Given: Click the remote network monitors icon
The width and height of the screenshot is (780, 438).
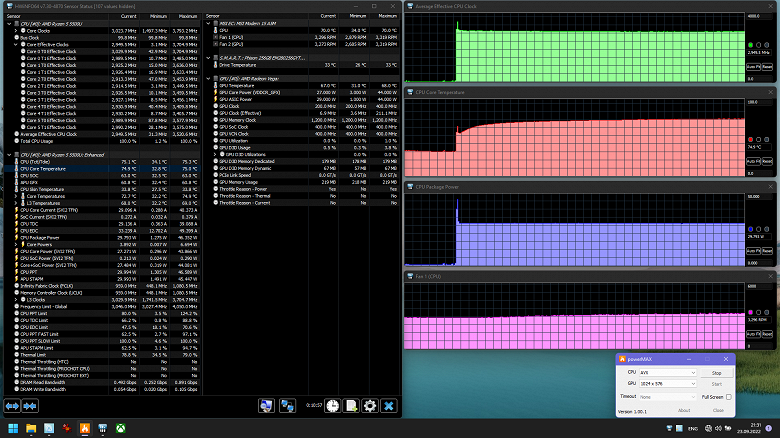Looking at the screenshot, I should [x=288, y=406].
